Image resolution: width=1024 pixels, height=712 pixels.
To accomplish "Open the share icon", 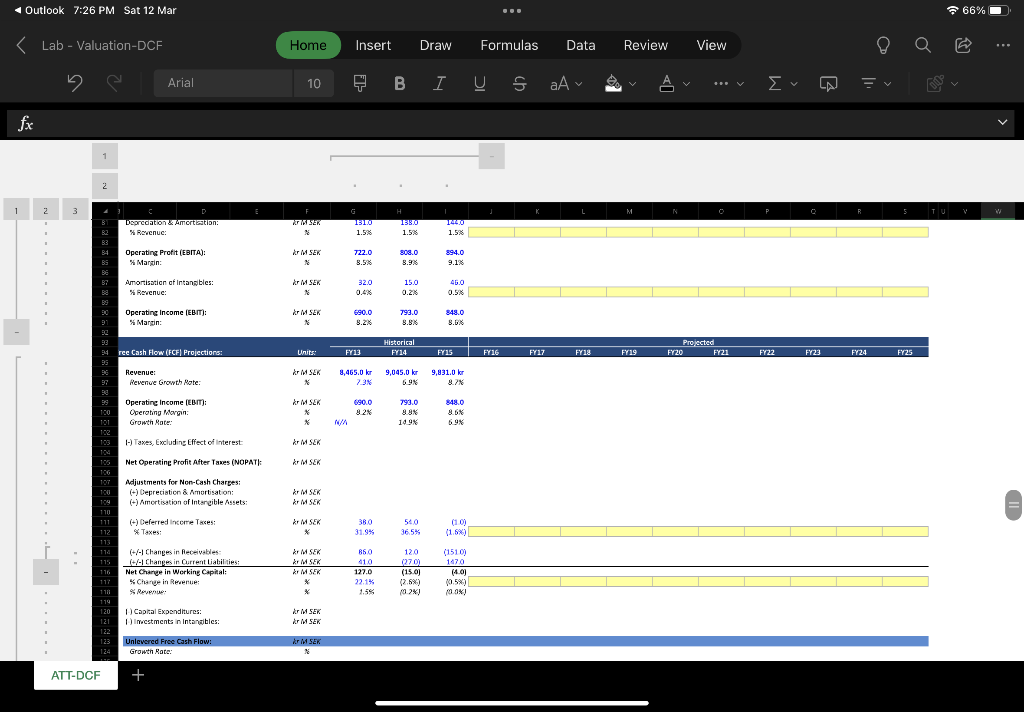I will 963,45.
